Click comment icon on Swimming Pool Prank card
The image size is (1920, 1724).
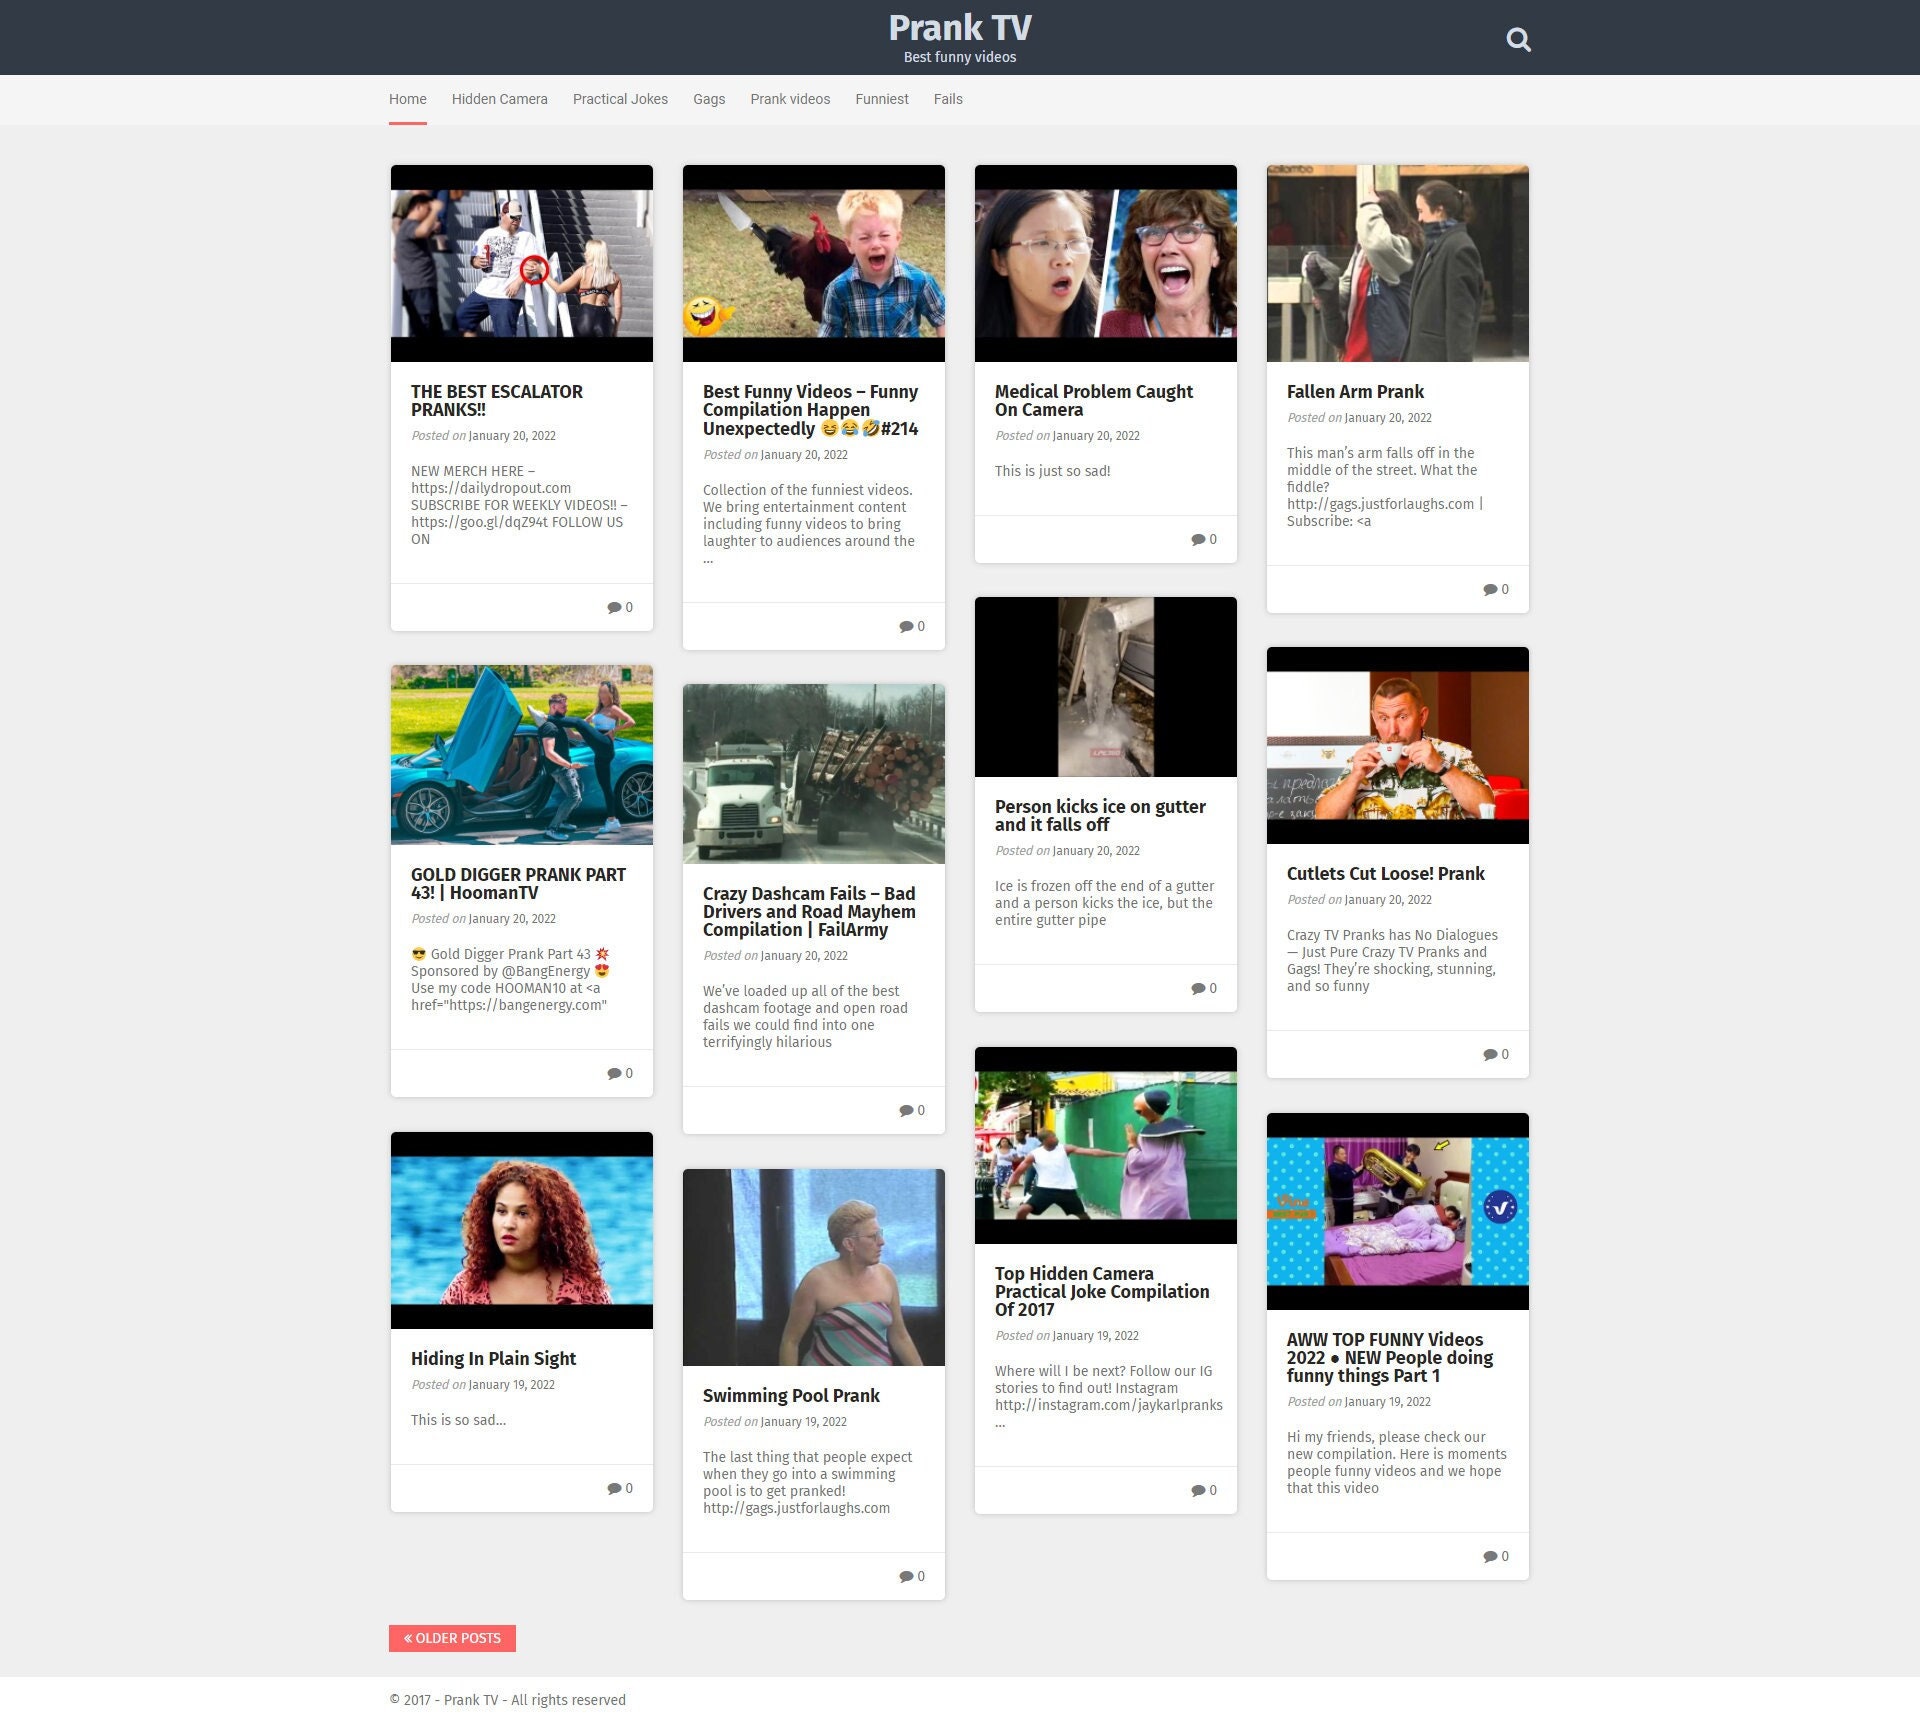click(906, 1576)
